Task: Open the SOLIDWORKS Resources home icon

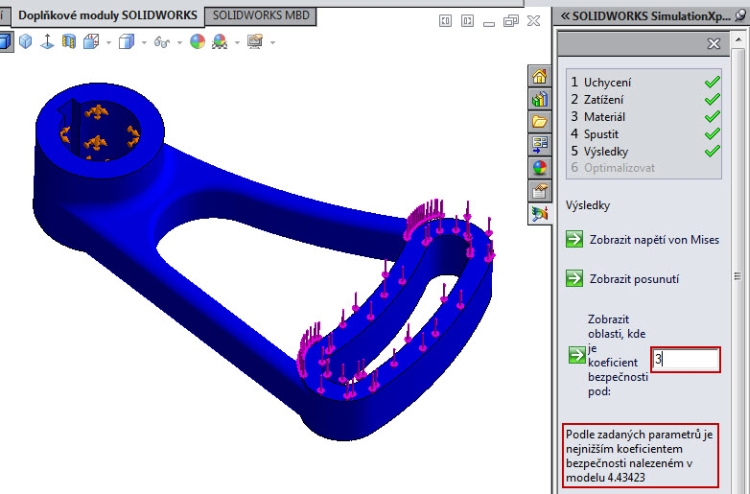Action: [540, 76]
